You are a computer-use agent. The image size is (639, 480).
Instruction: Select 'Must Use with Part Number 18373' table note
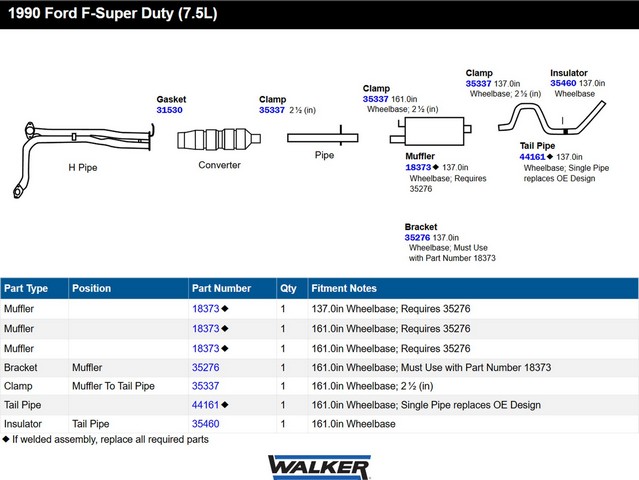click(x=476, y=368)
